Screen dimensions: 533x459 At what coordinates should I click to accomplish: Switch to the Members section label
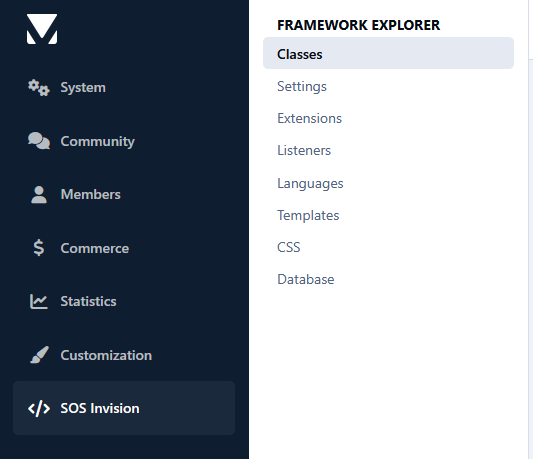(x=90, y=194)
